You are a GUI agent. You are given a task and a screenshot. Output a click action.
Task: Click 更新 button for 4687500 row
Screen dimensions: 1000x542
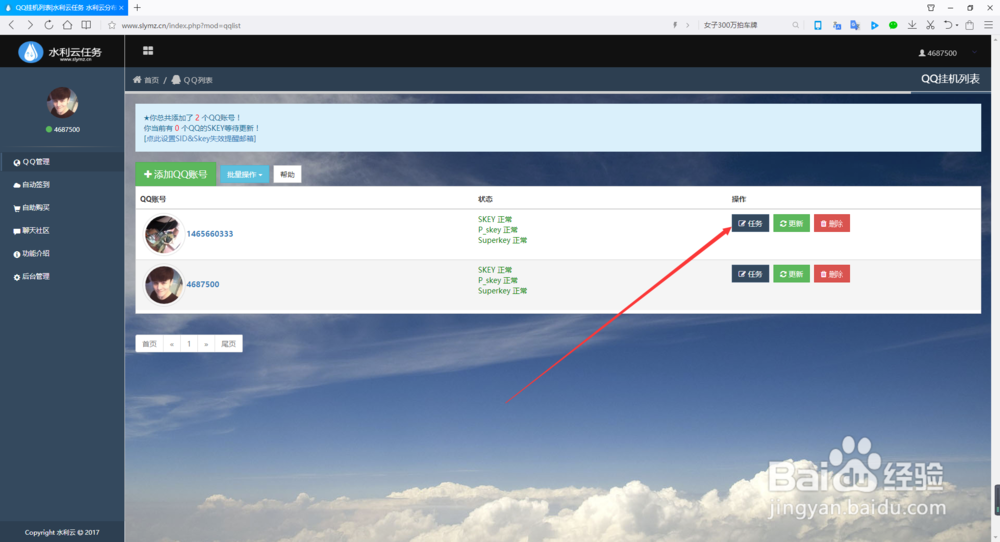[791, 274]
